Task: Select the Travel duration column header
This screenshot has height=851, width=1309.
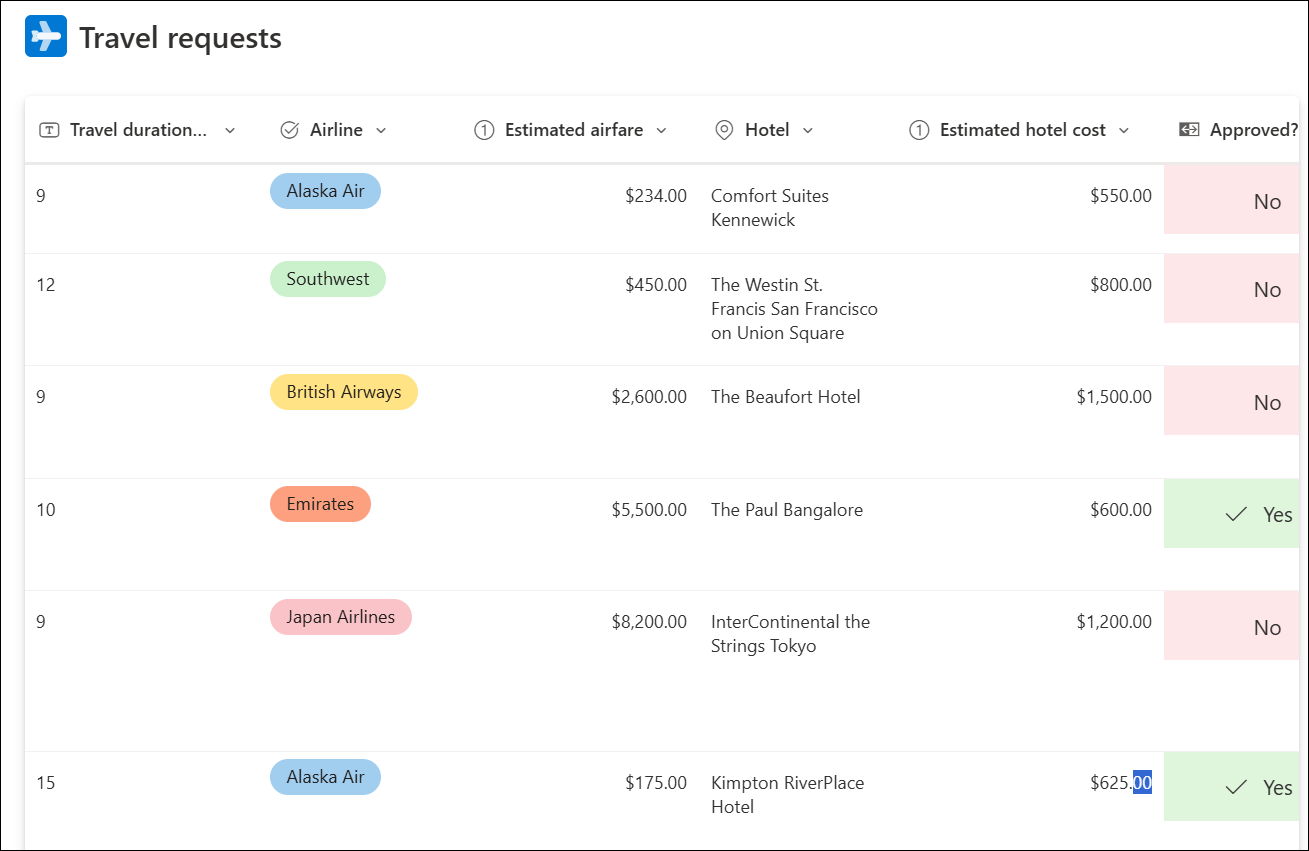Action: click(x=130, y=129)
